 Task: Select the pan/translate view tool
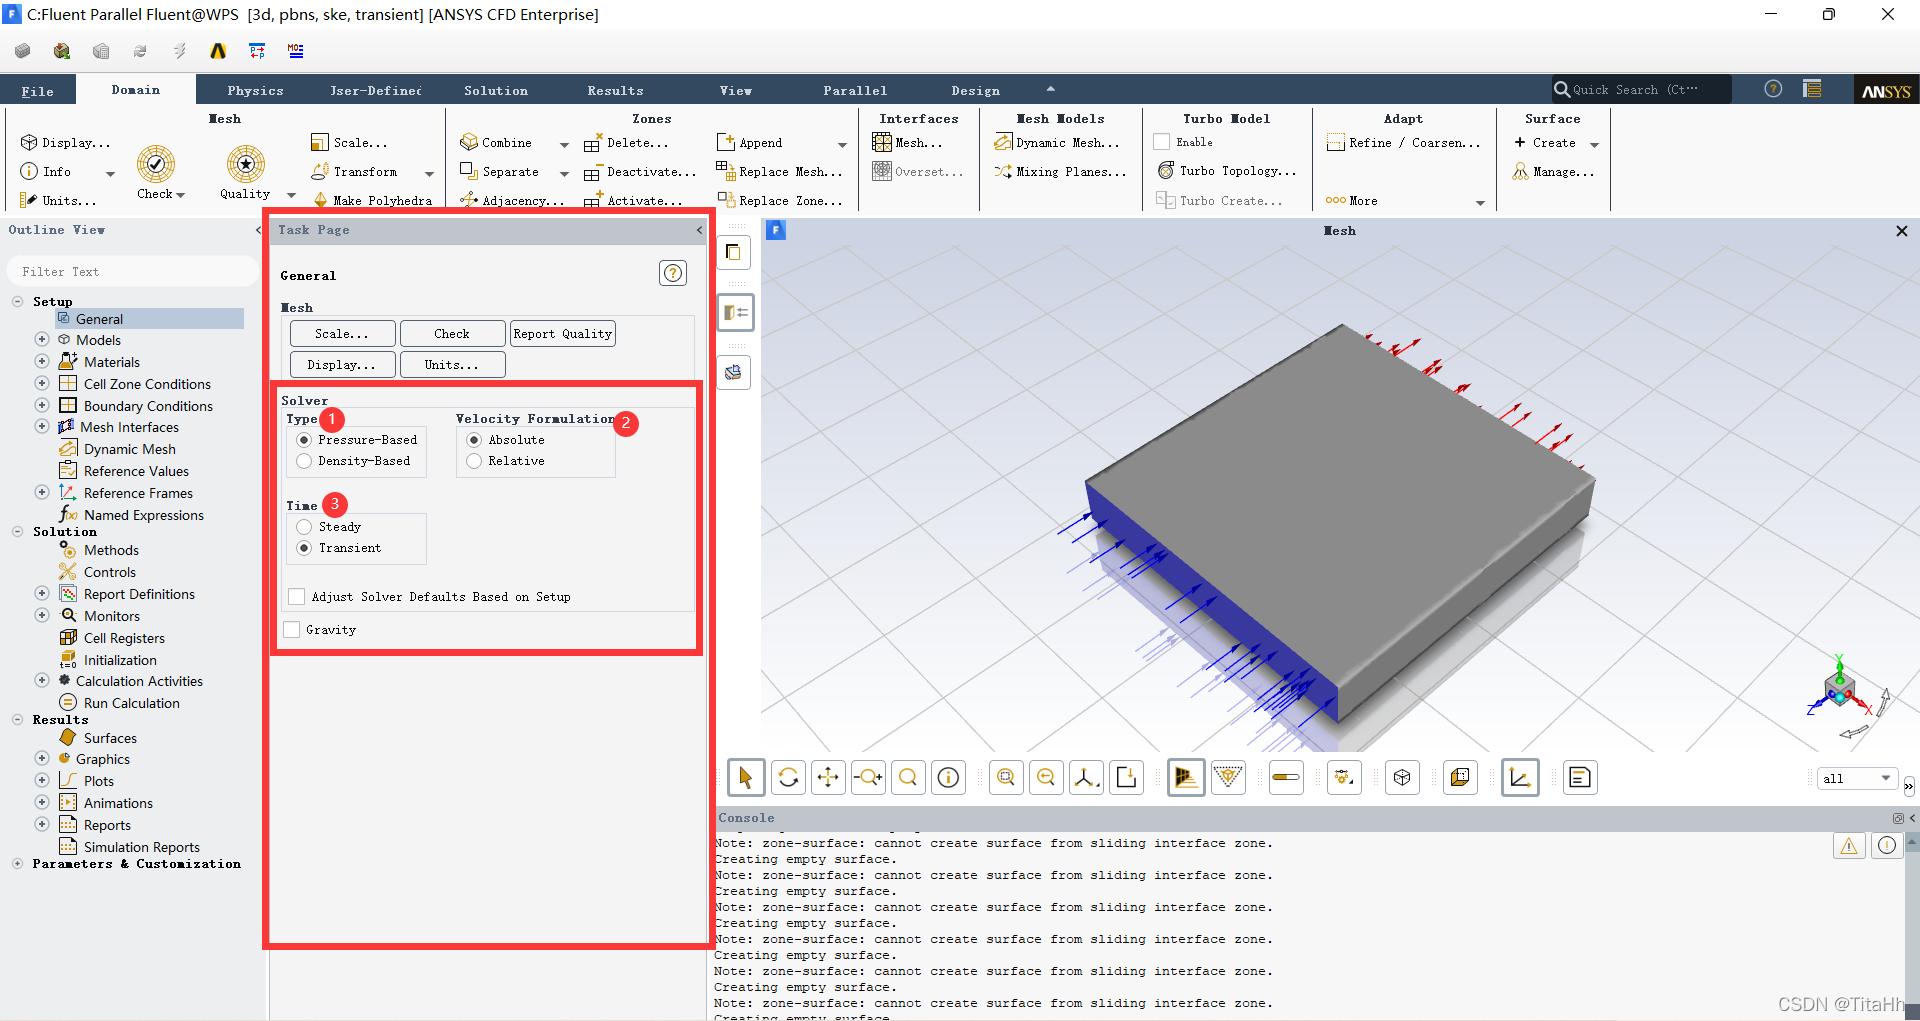(828, 778)
